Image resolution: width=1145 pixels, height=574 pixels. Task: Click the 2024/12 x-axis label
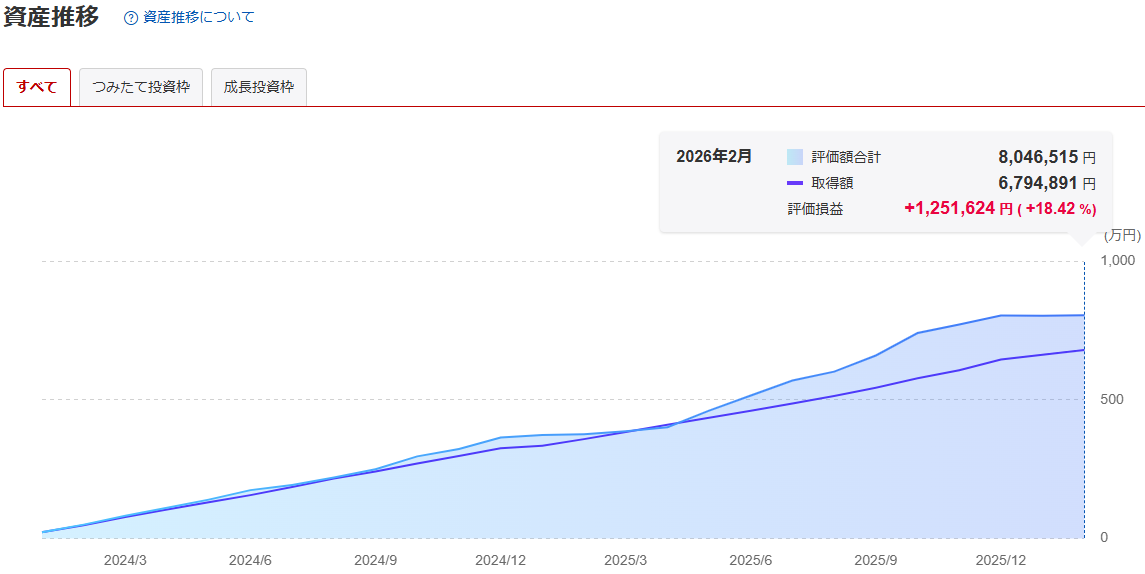pos(500,560)
